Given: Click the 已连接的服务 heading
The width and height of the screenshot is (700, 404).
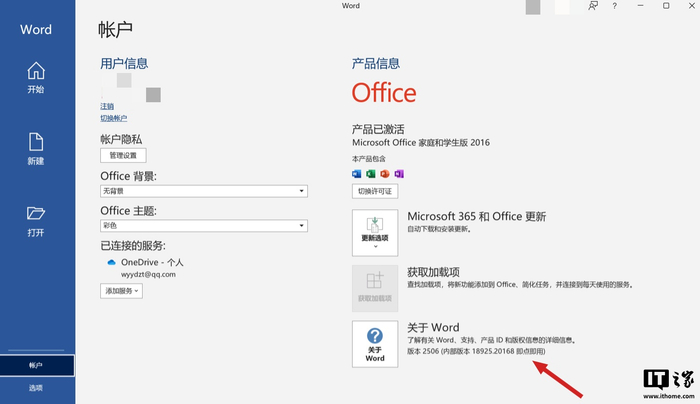Looking at the screenshot, I should point(133,246).
